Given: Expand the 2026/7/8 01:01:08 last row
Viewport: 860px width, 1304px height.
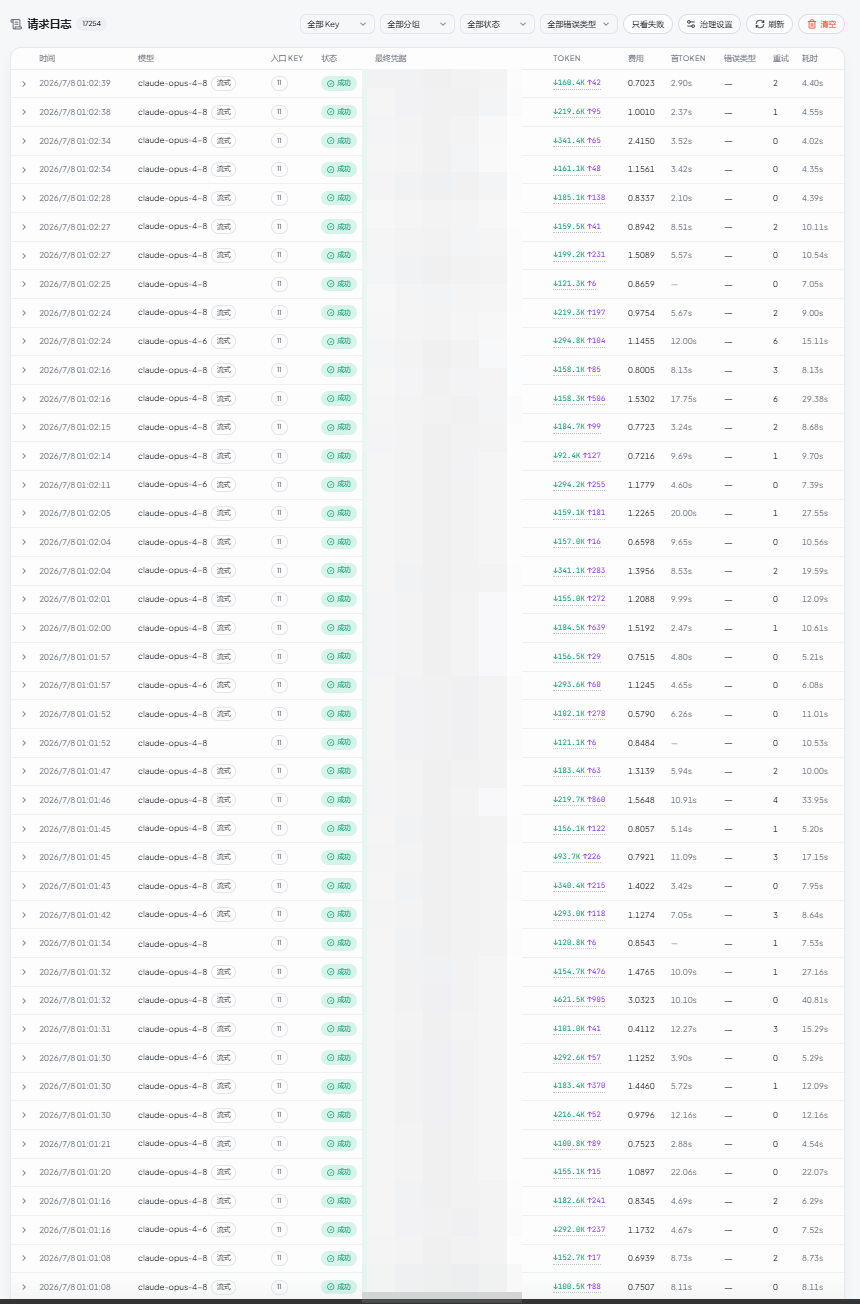Looking at the screenshot, I should click(24, 1287).
